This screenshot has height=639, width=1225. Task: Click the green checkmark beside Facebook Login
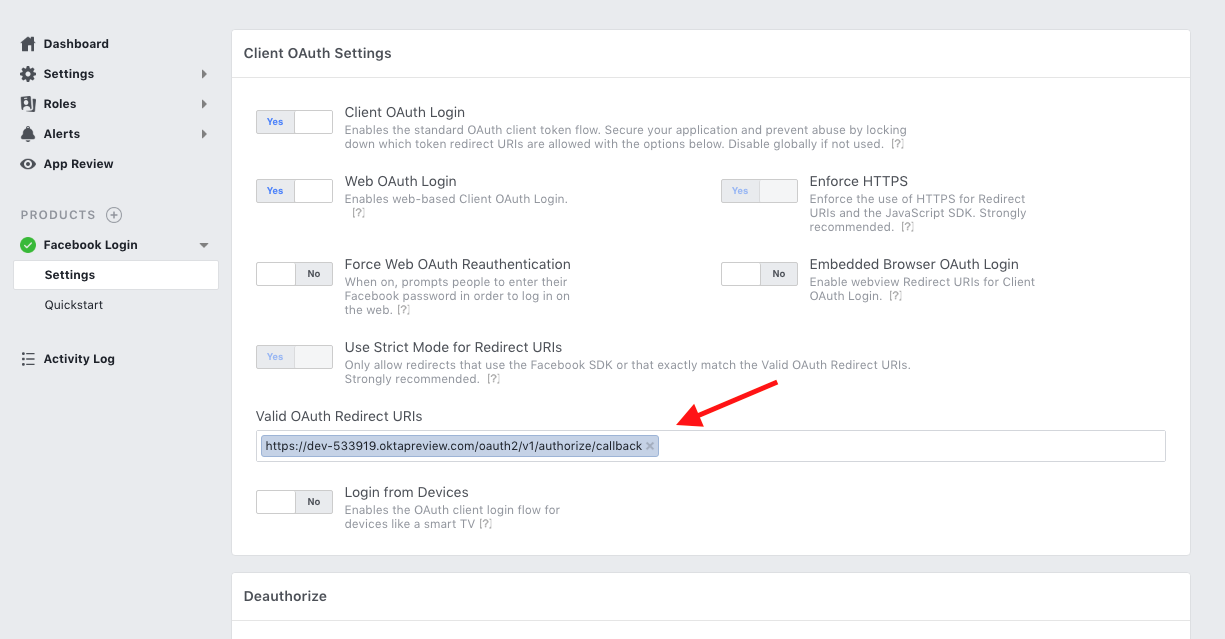(x=28, y=245)
